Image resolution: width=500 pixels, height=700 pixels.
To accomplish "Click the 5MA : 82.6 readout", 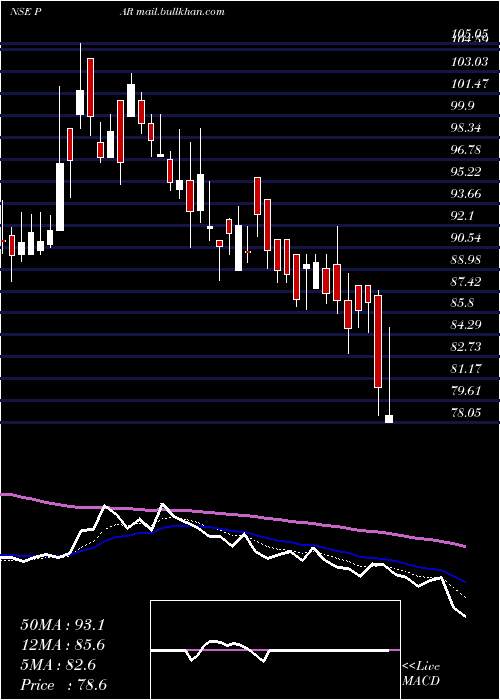I will coord(58,665).
